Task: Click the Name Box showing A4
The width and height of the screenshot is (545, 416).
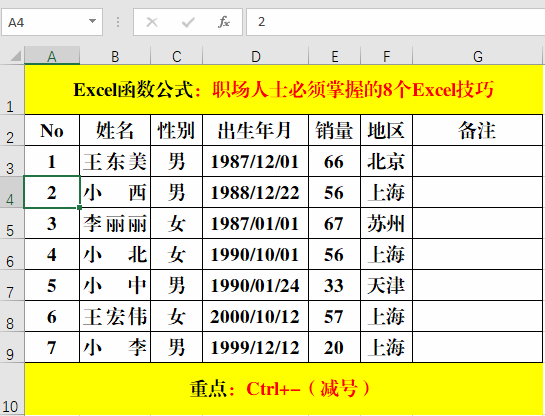Action: [52, 22]
